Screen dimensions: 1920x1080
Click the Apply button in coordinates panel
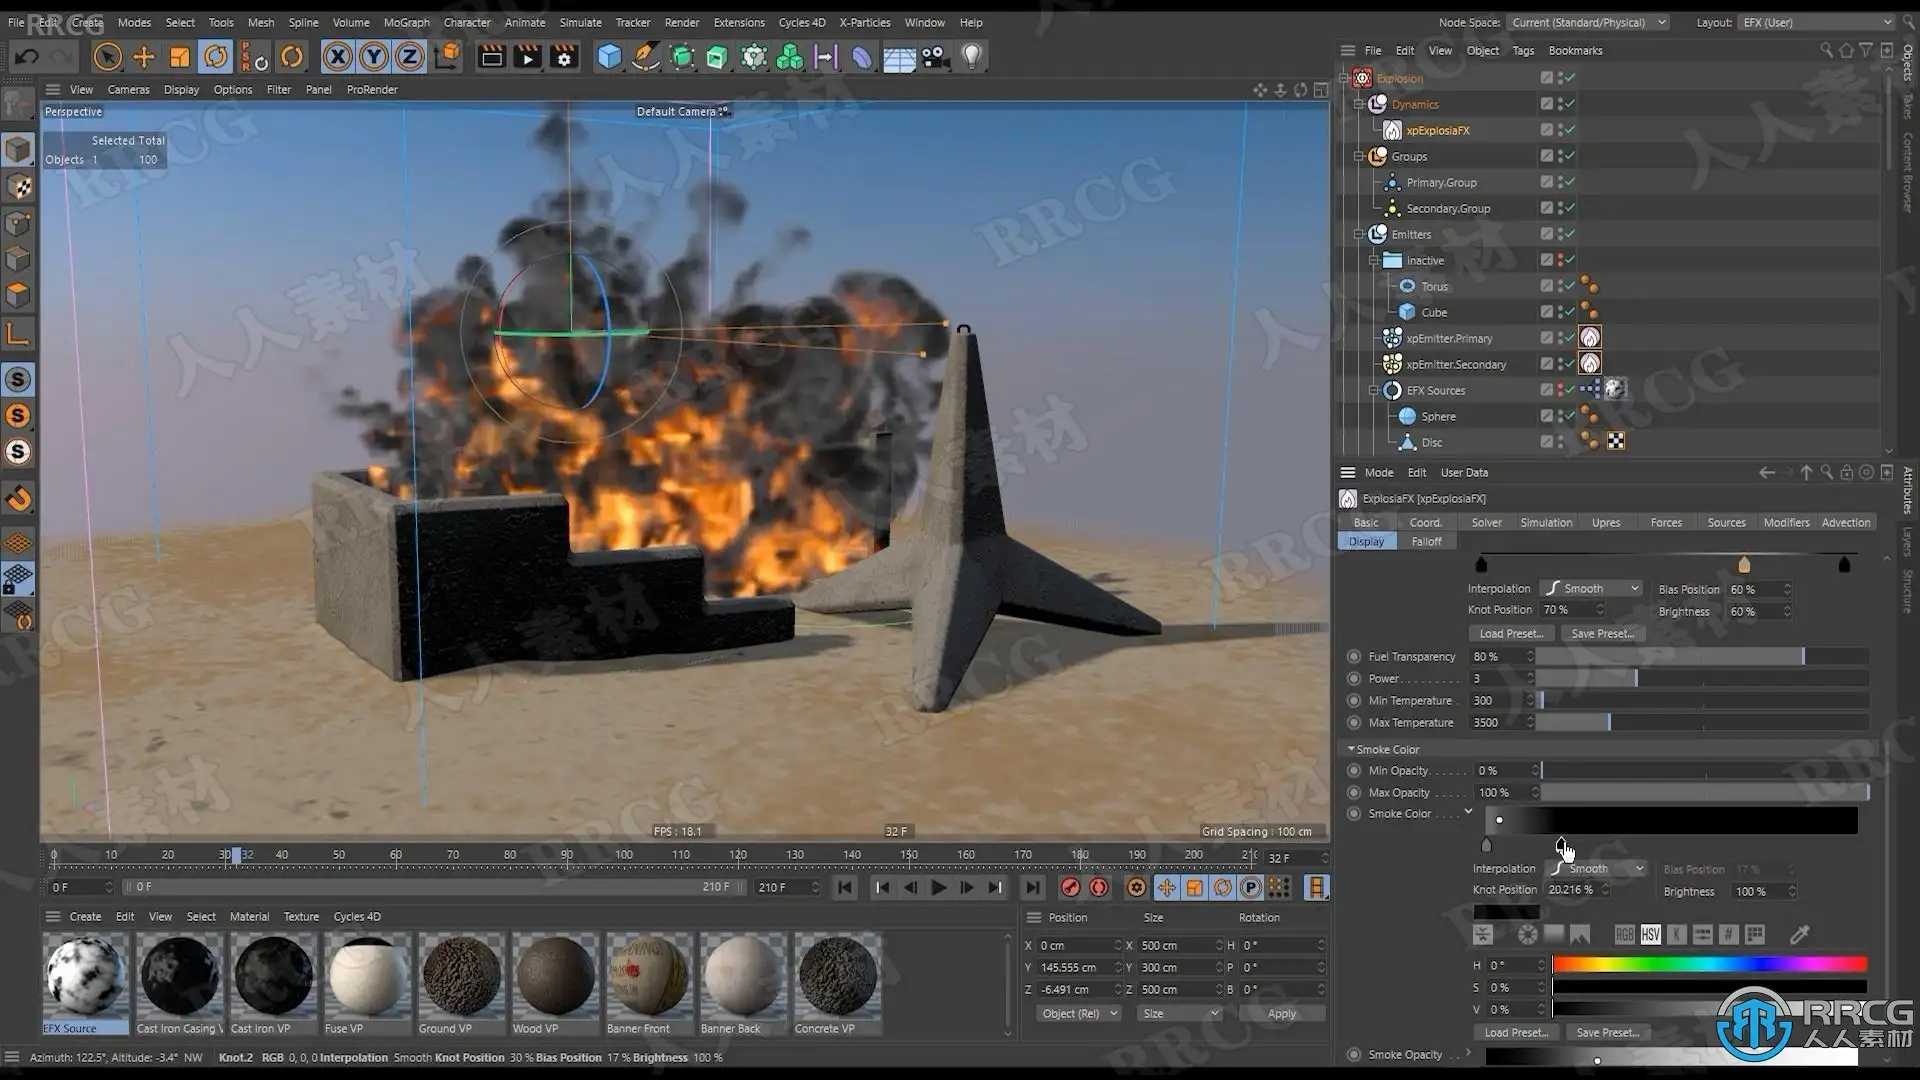pyautogui.click(x=1281, y=1013)
